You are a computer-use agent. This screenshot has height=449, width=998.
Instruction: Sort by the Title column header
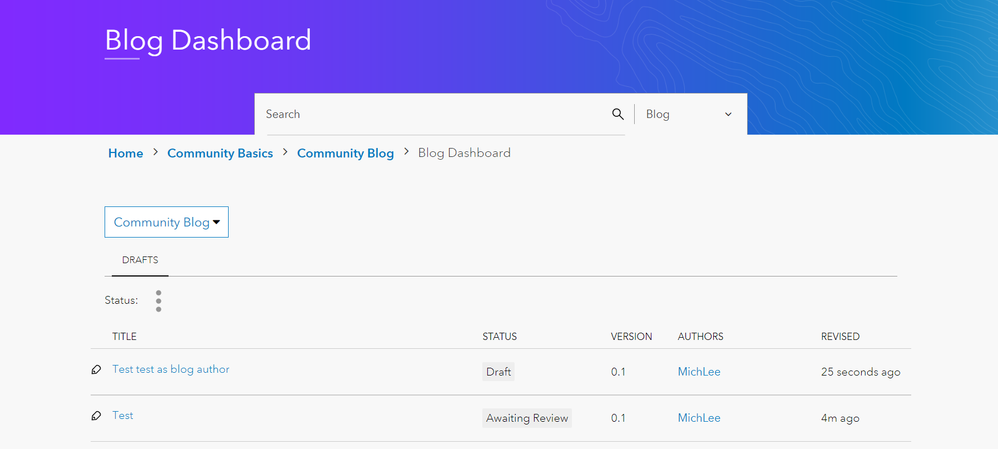coord(124,337)
